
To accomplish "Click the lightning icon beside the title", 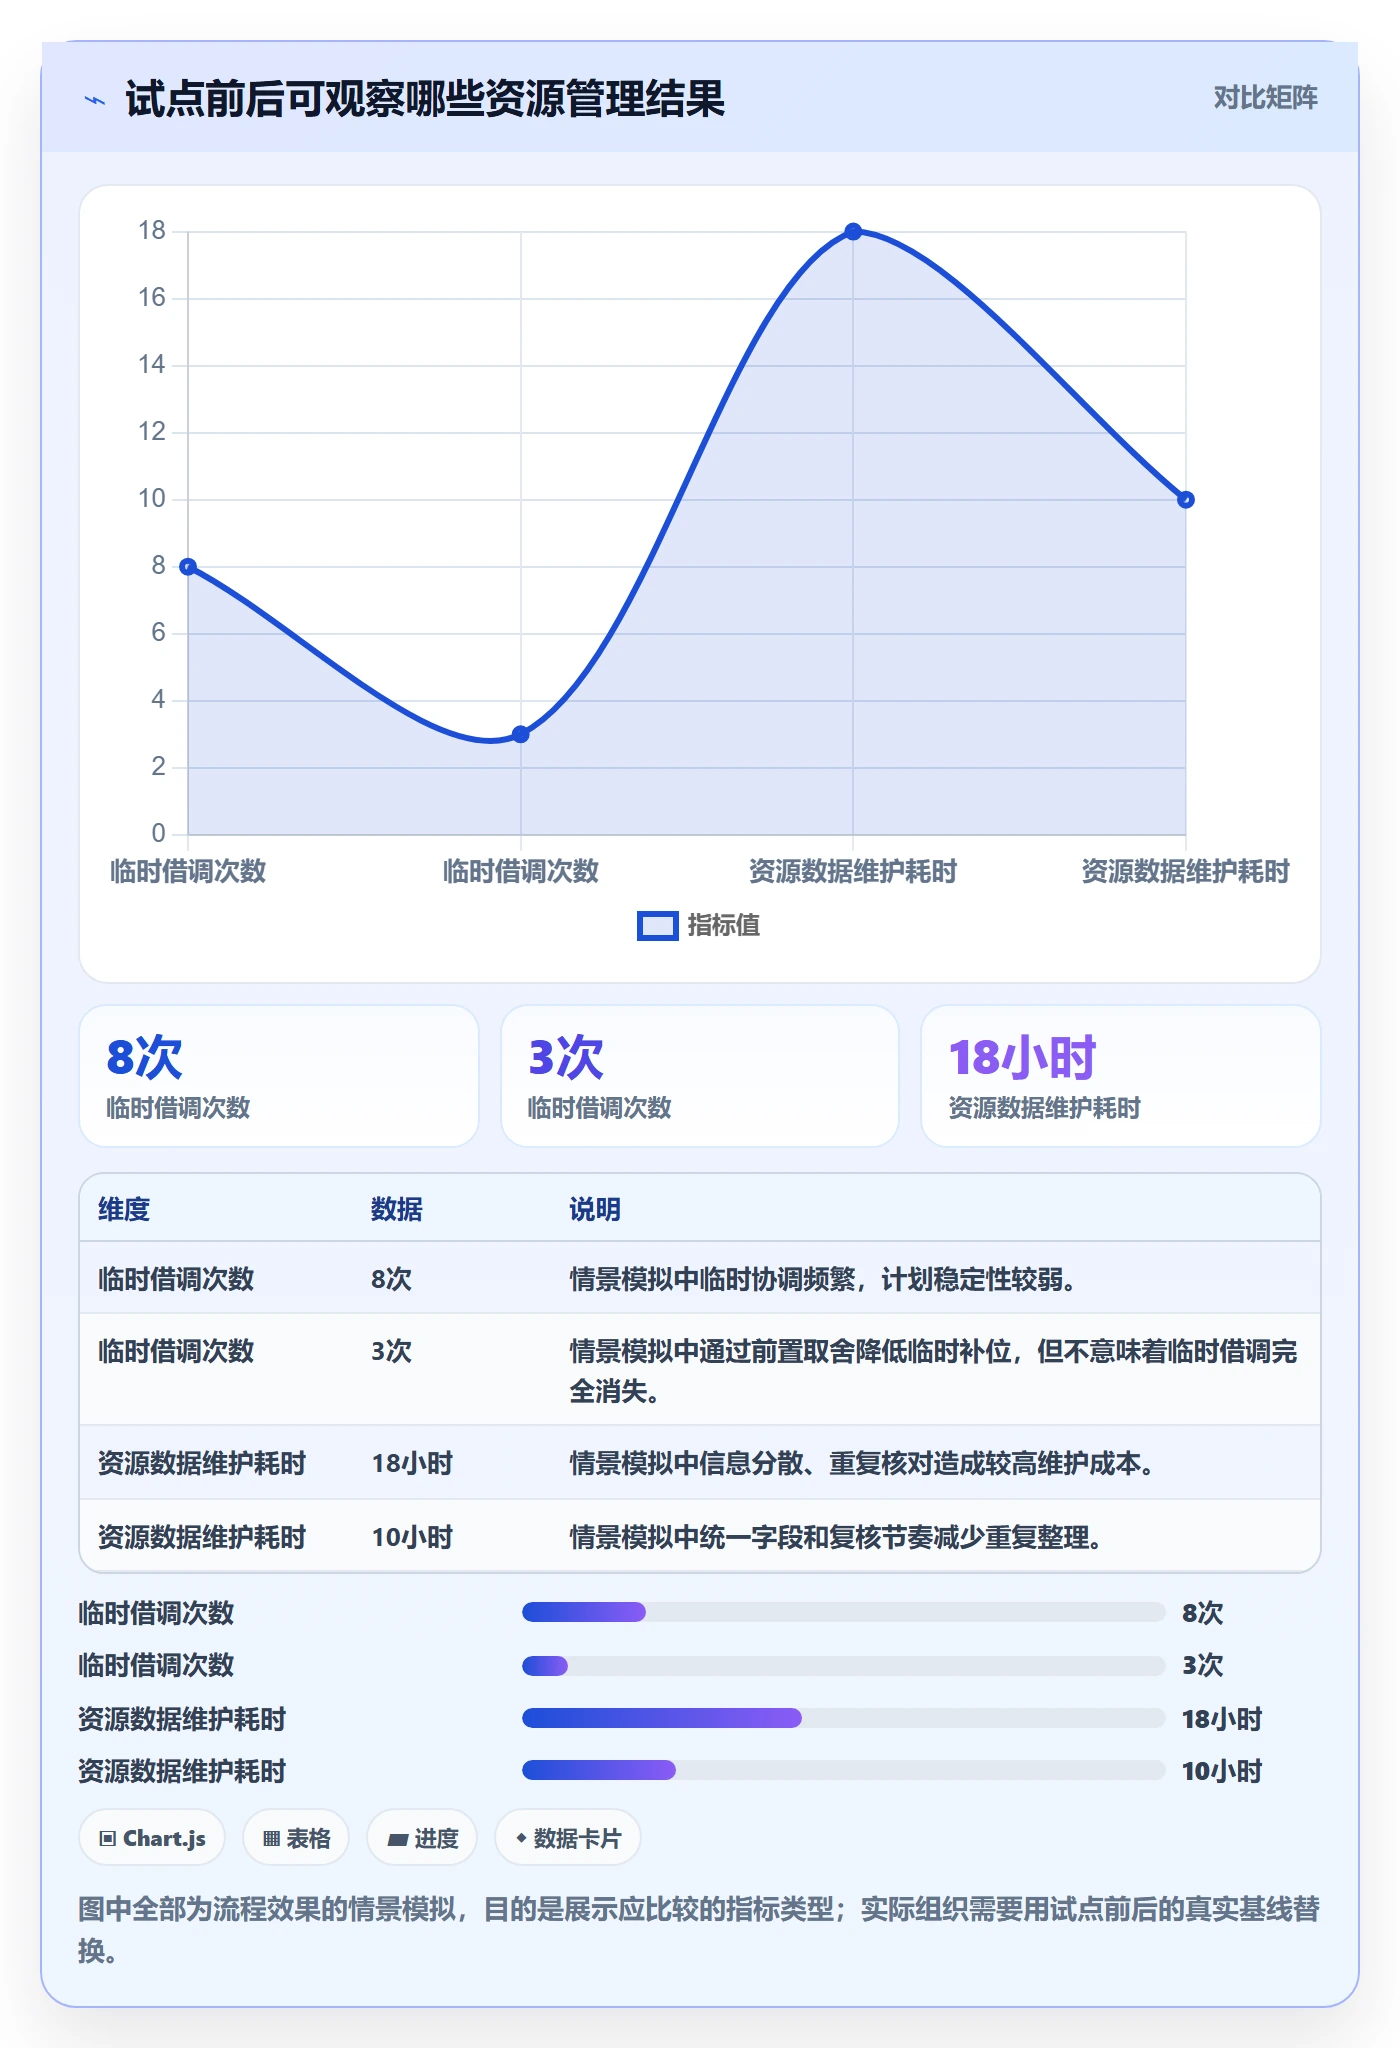I will tap(95, 100).
